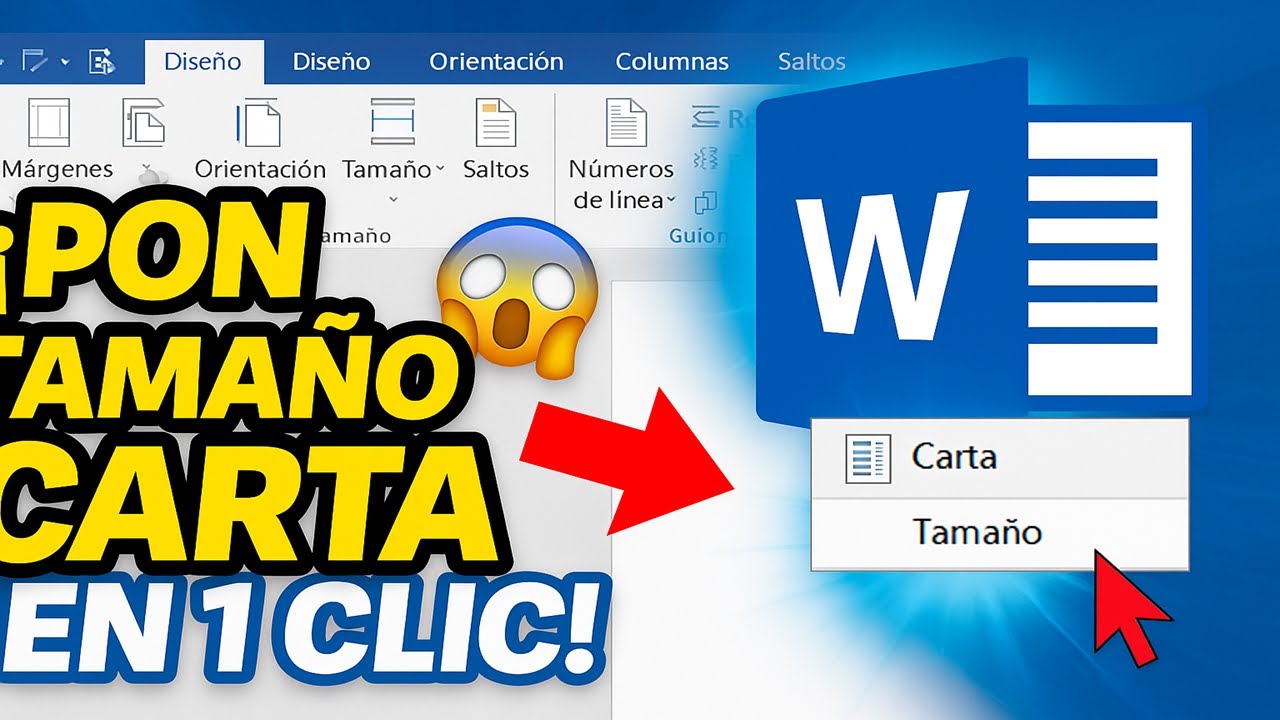Click the quick-access pencil-flag icon in title bar
The image size is (1280, 720).
click(35, 61)
